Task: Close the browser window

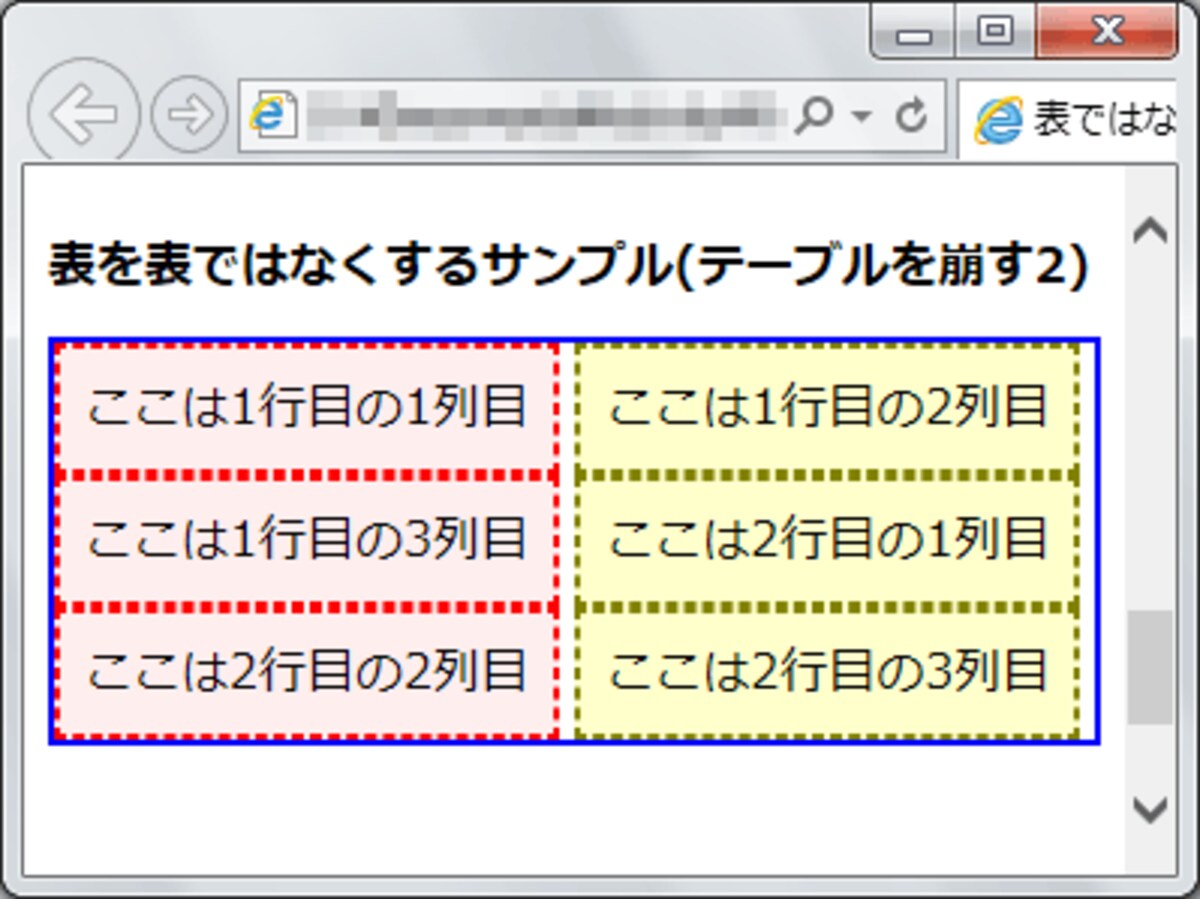Action: (x=1106, y=33)
